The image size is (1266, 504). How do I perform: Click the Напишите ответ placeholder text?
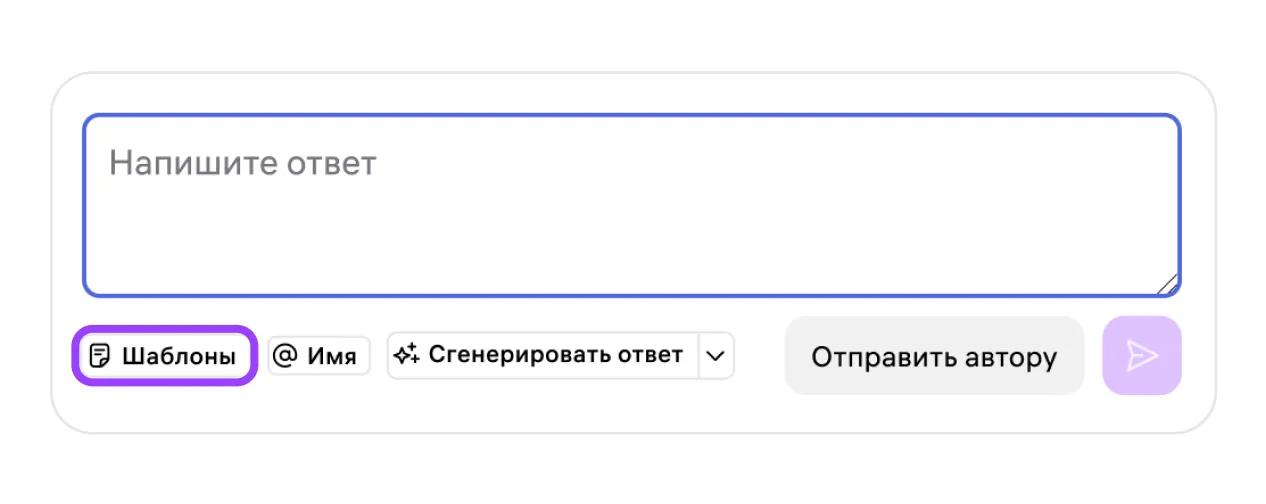tap(243, 164)
